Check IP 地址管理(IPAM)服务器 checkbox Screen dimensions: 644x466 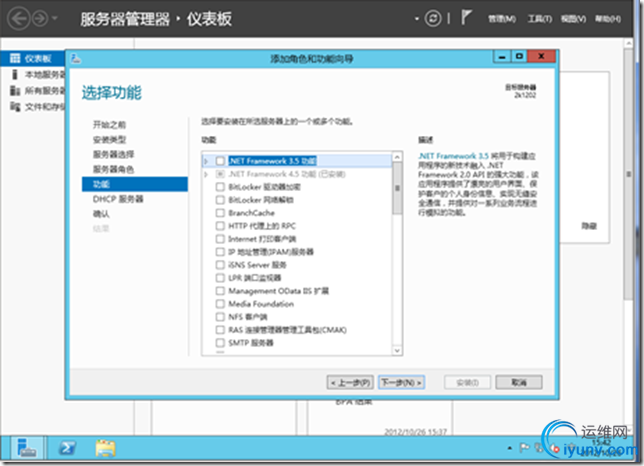click(220, 252)
